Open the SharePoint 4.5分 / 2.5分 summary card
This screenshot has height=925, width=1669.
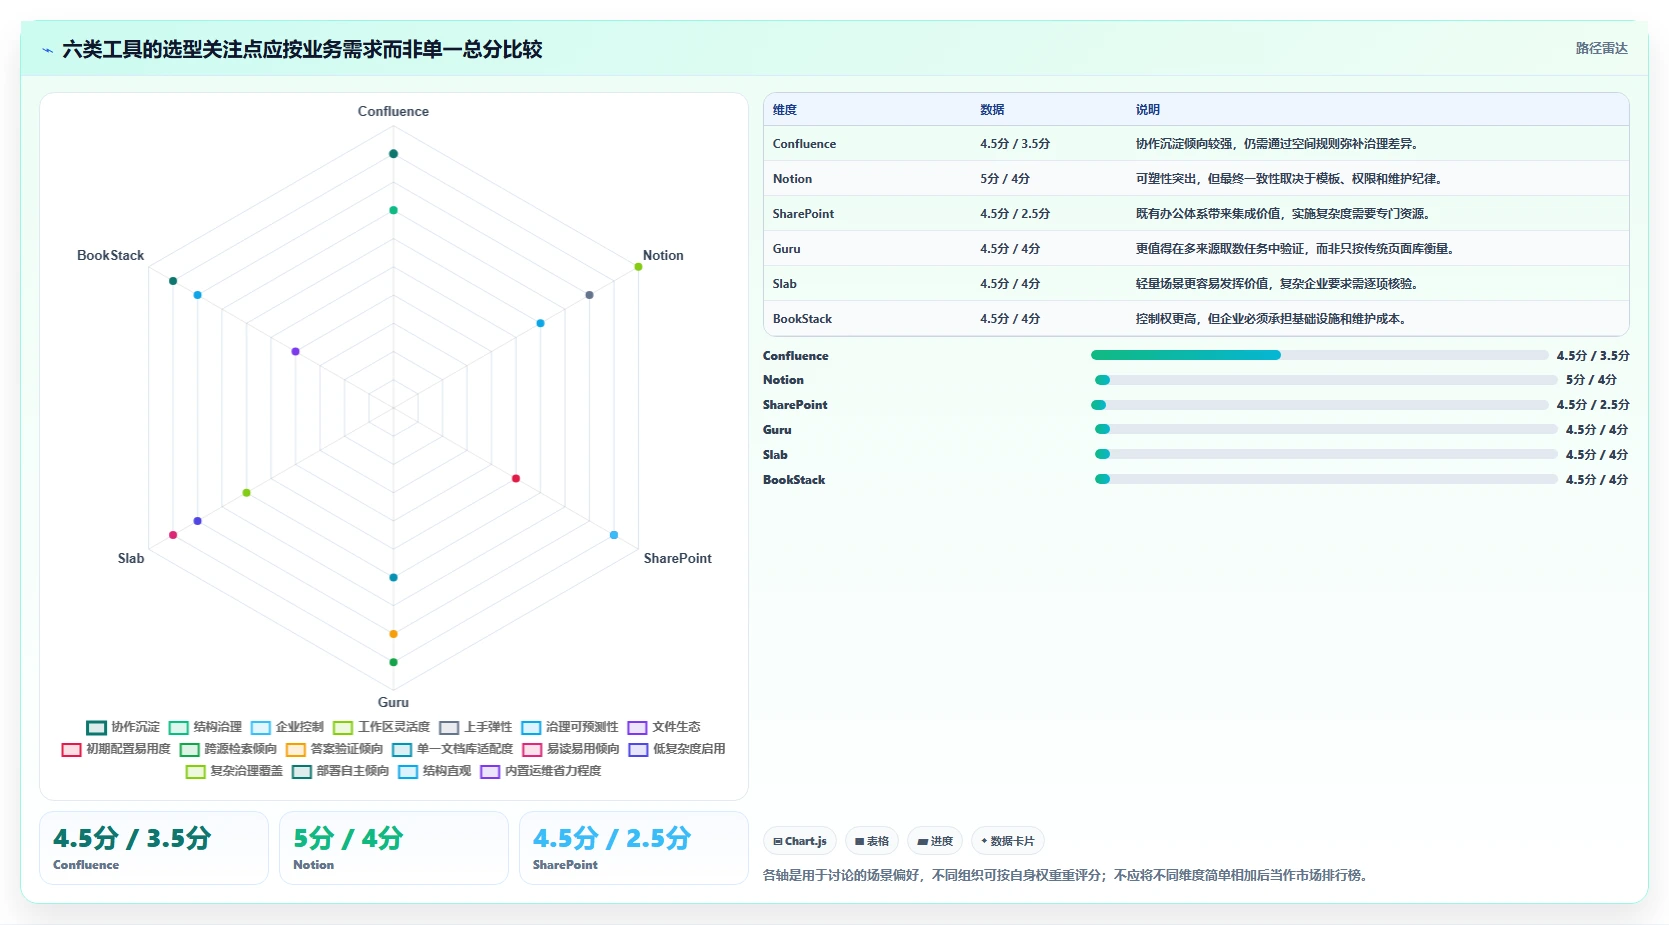634,848
